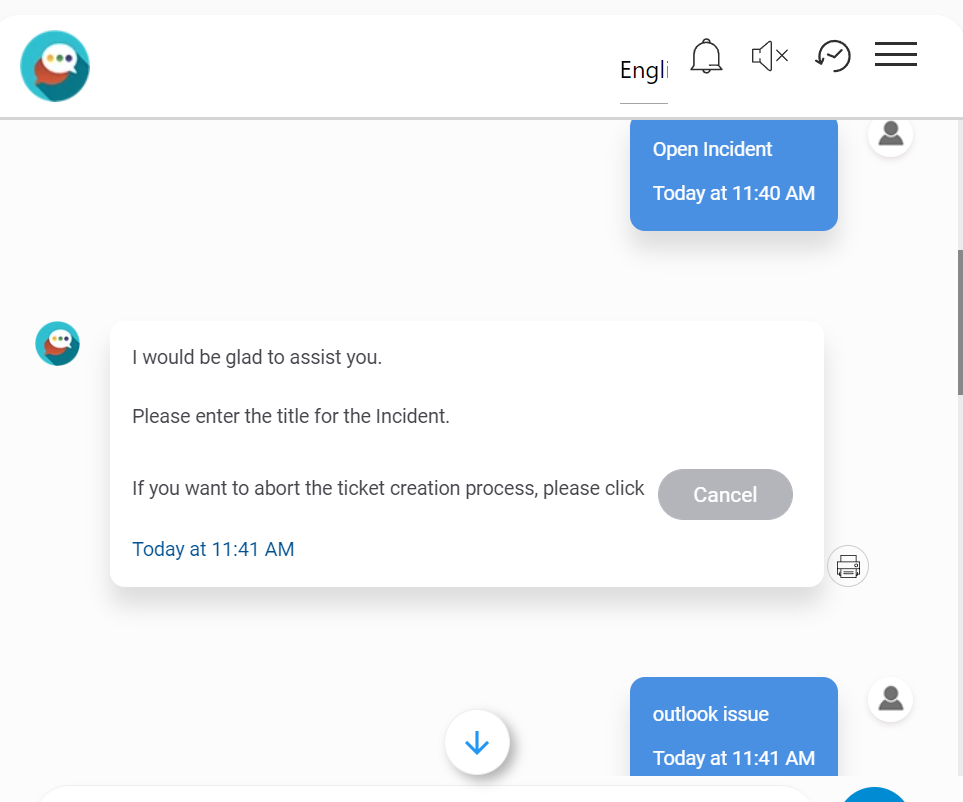Click "Please enter the title for the Incident" text

point(291,416)
